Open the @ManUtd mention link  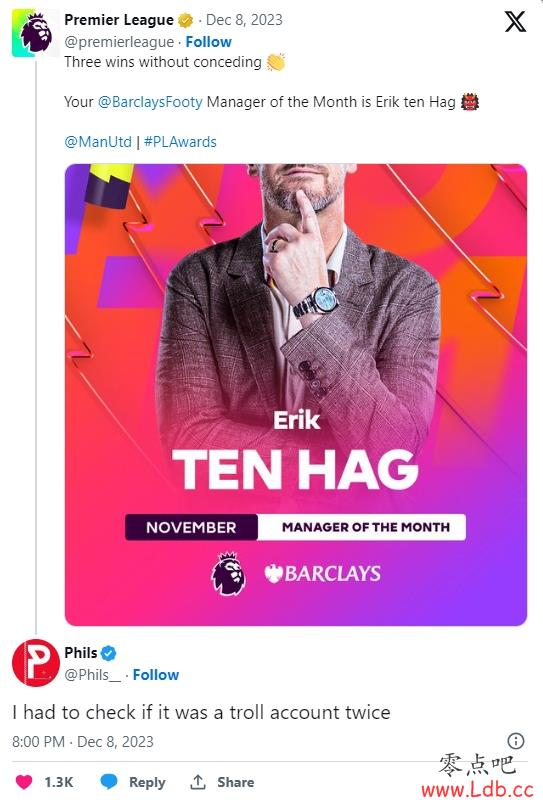pos(98,142)
